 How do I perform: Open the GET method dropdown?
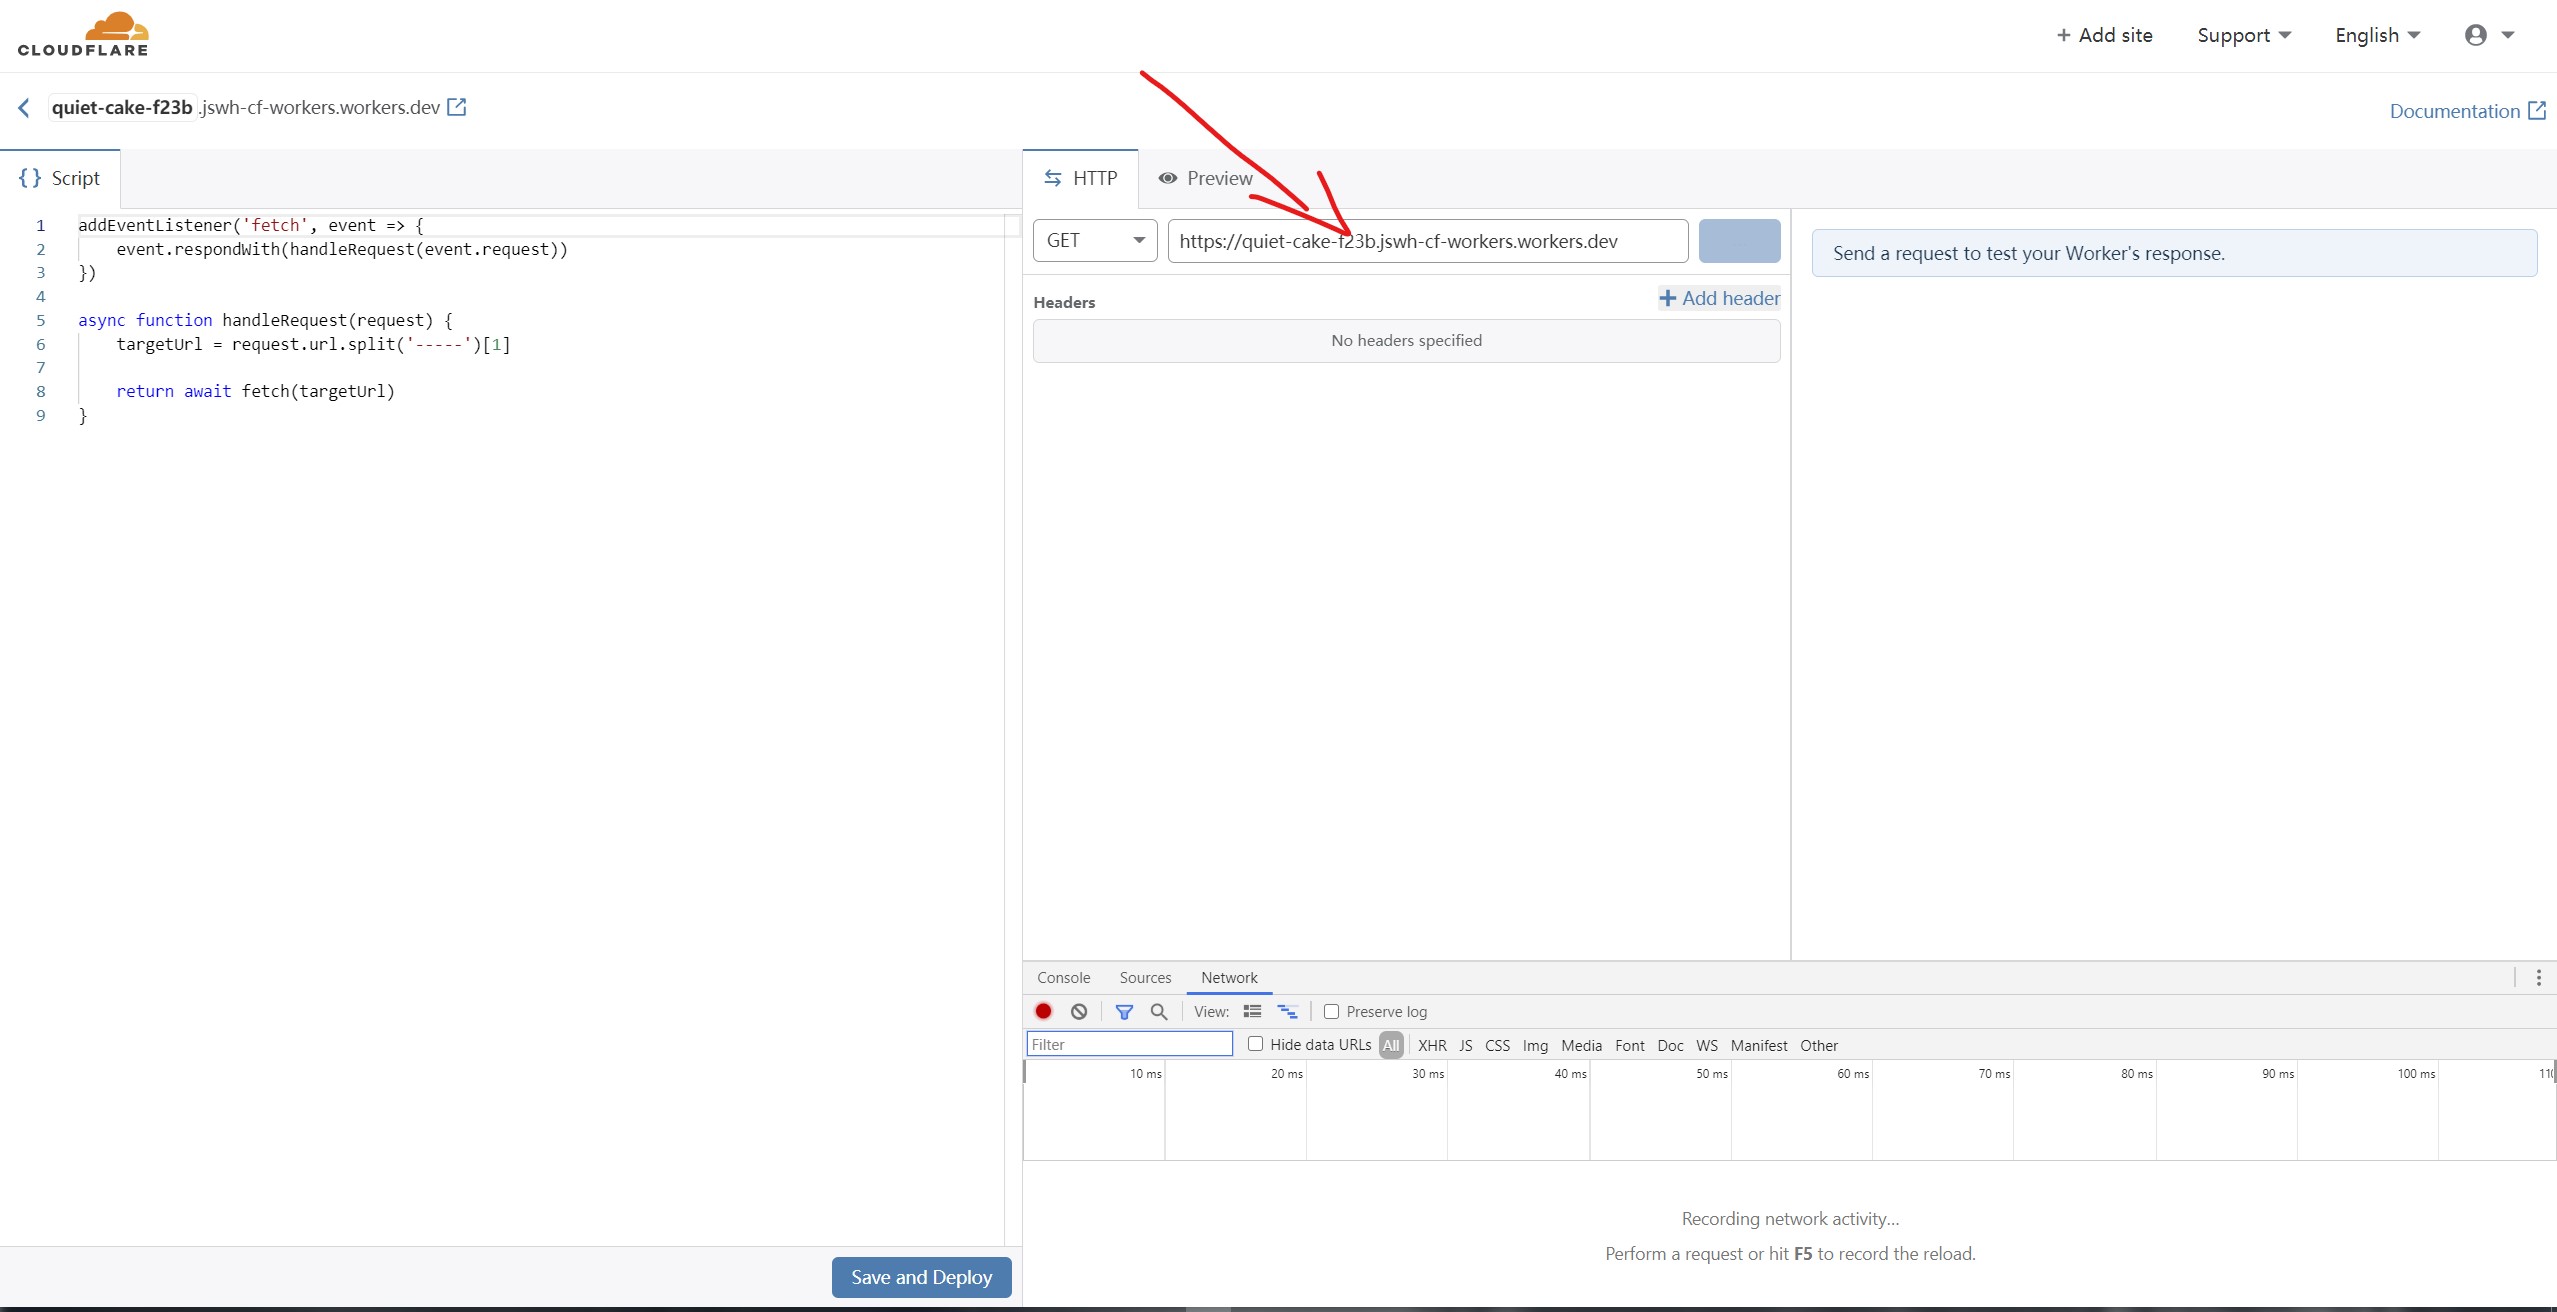(1095, 241)
